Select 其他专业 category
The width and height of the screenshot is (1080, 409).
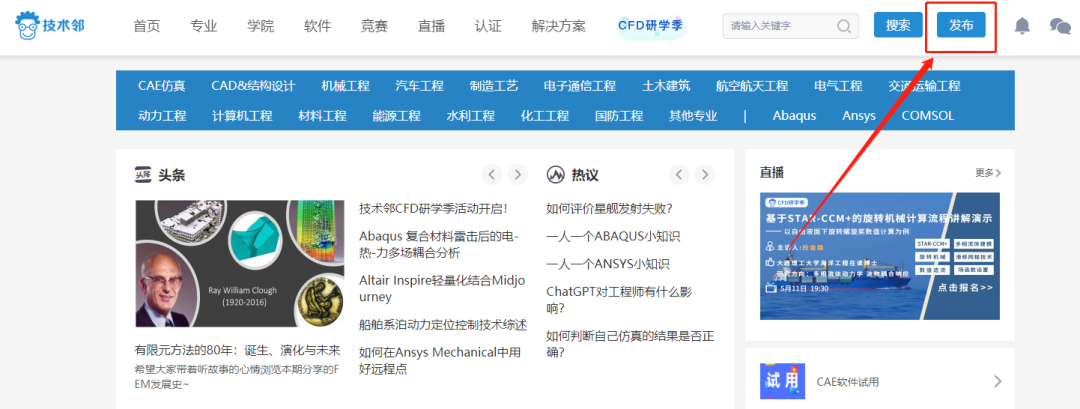(694, 116)
